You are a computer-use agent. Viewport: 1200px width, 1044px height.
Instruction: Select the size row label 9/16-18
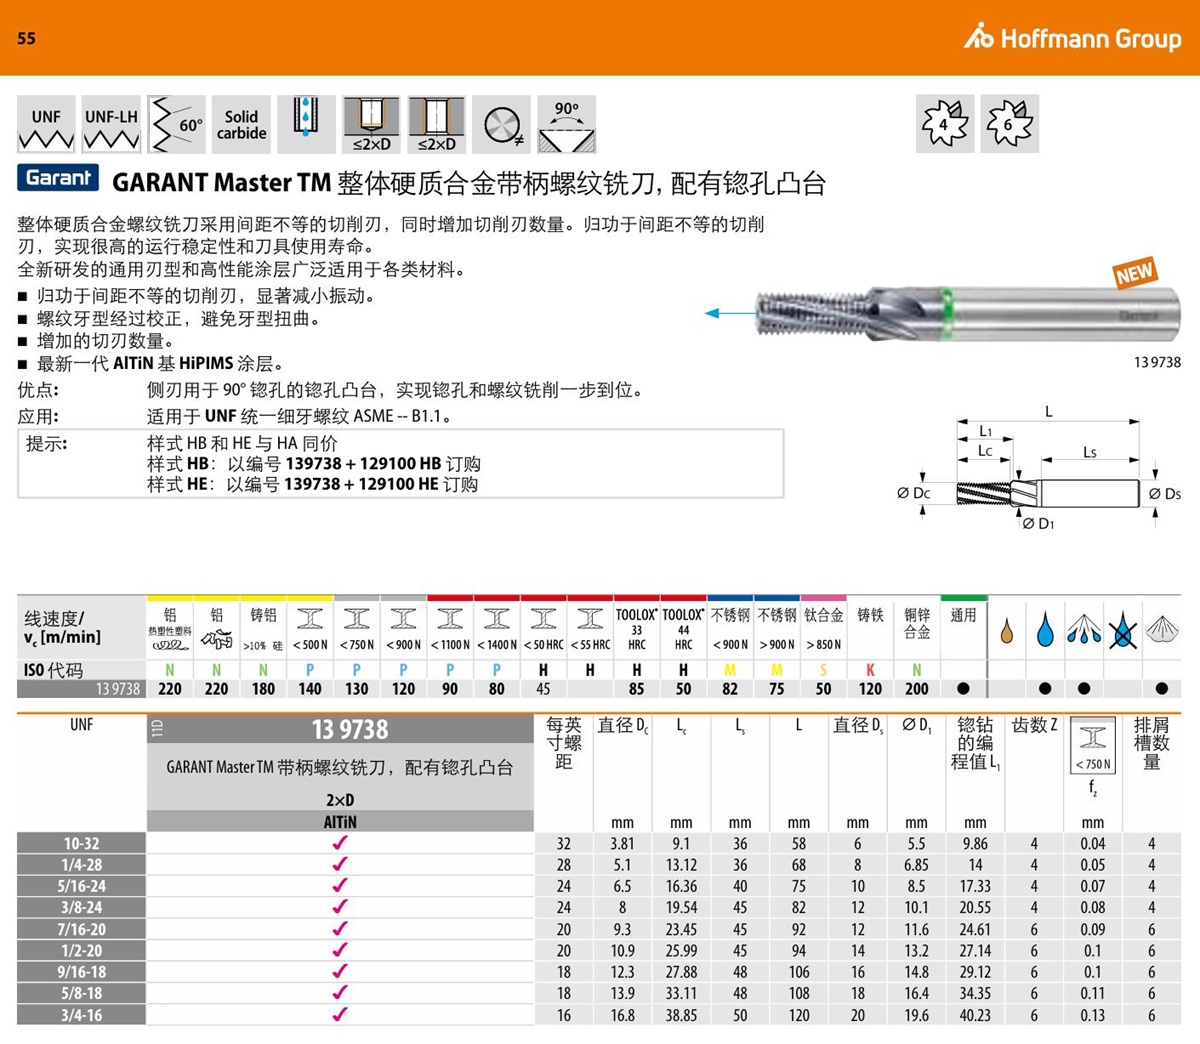[x=82, y=972]
